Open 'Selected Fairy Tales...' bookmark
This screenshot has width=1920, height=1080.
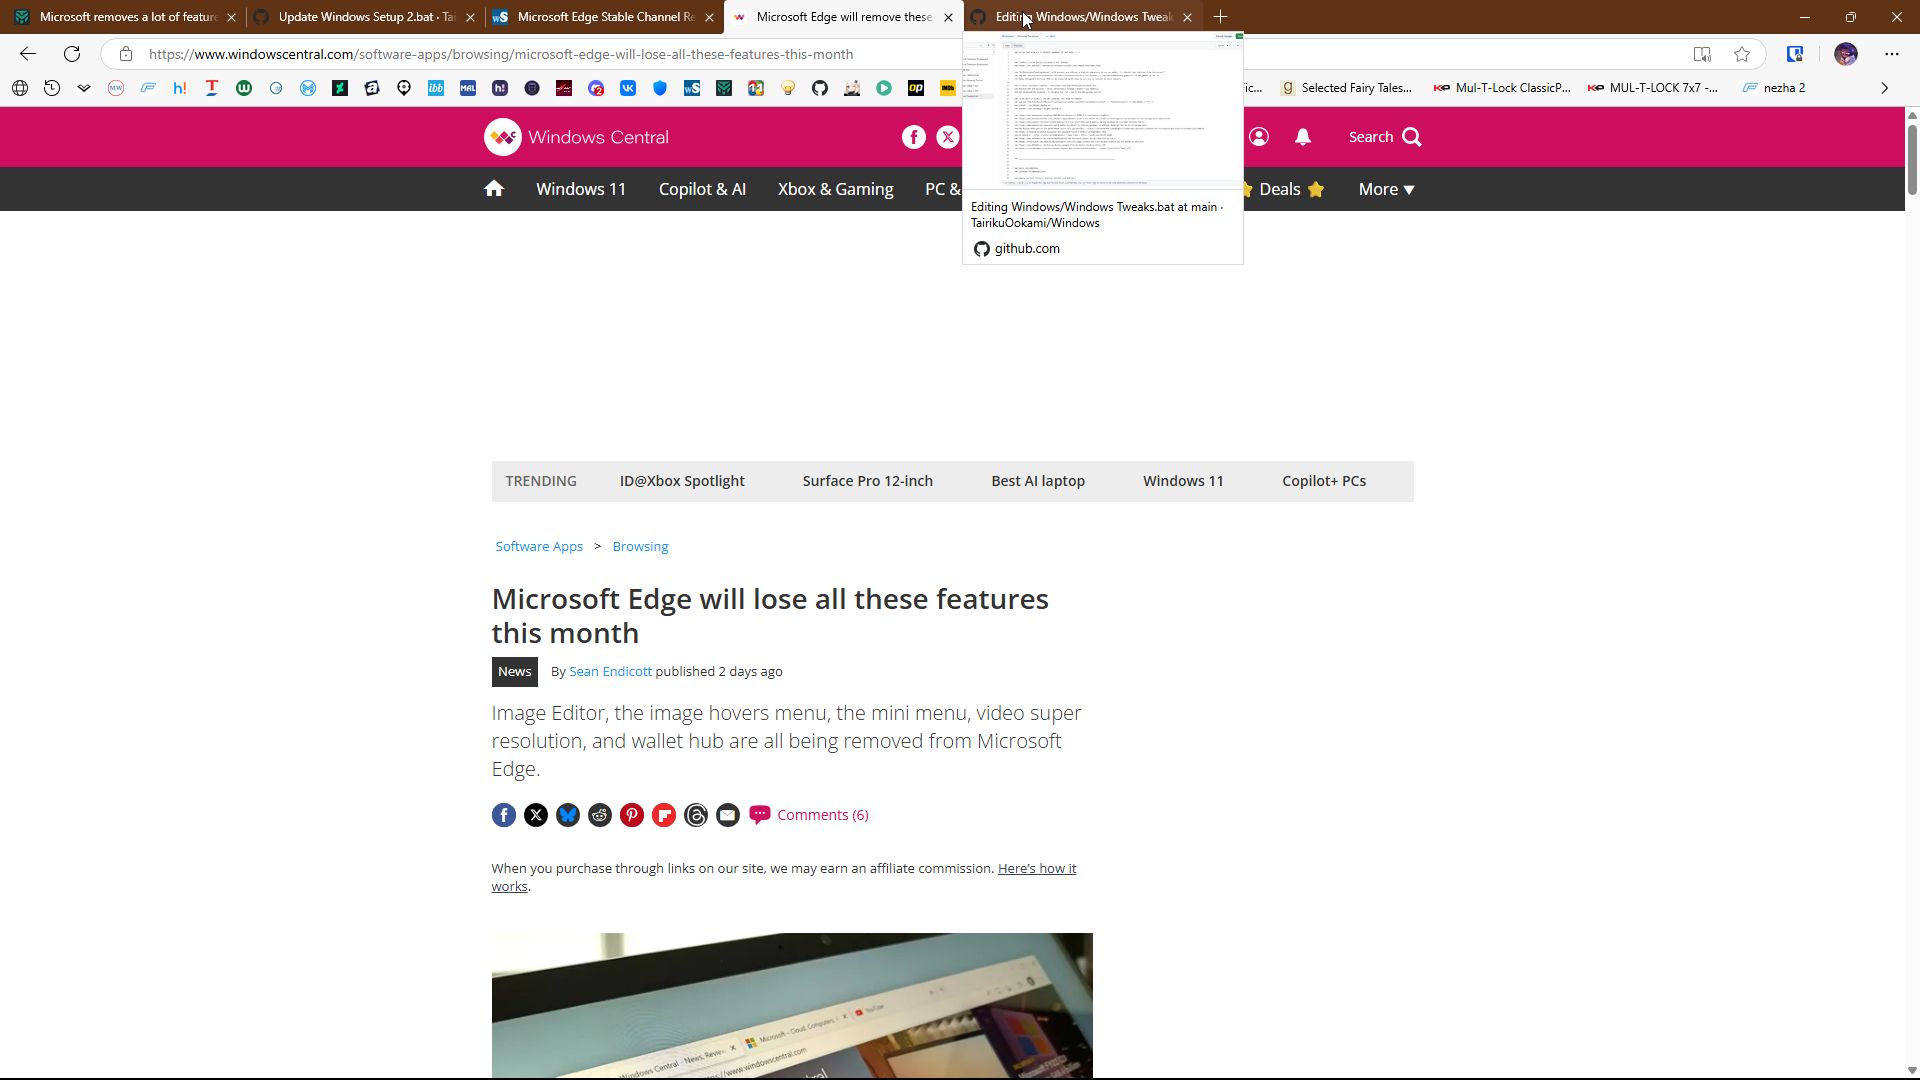click(x=1346, y=88)
